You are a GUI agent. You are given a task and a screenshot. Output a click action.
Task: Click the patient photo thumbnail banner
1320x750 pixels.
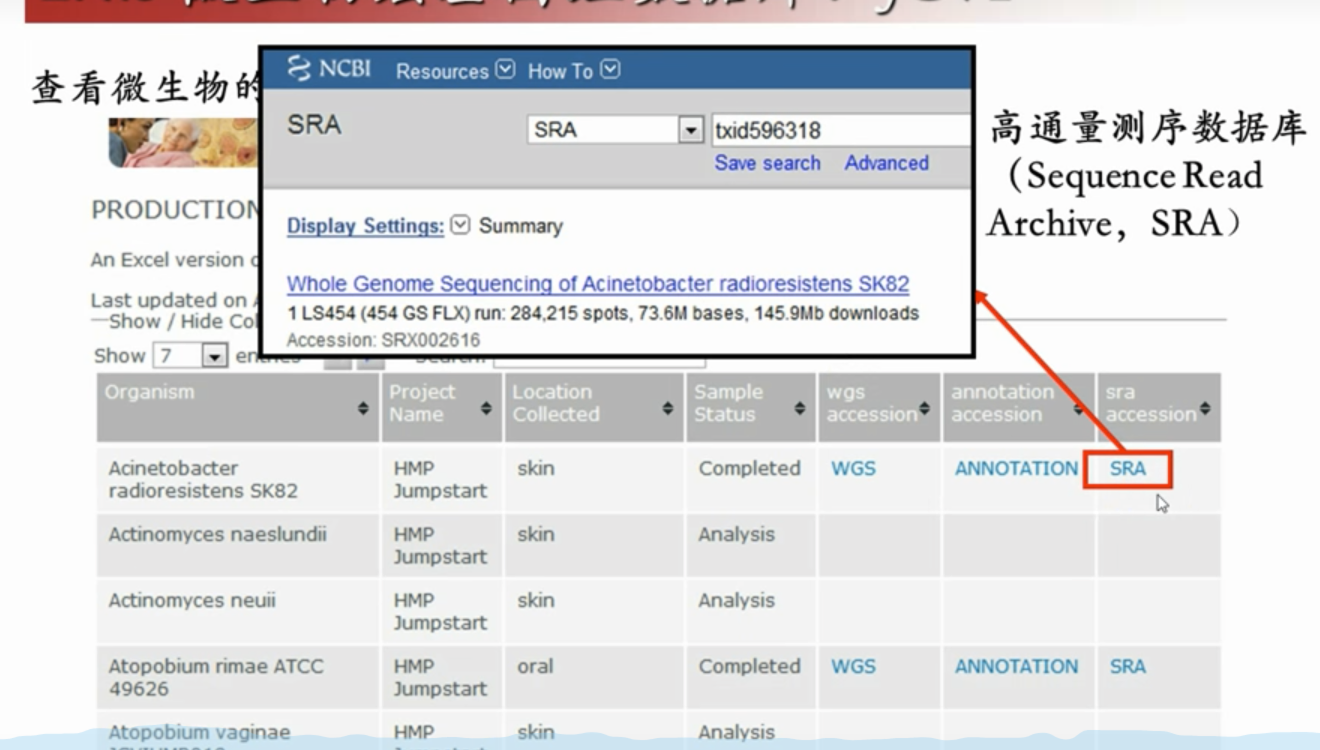pyautogui.click(x=184, y=142)
